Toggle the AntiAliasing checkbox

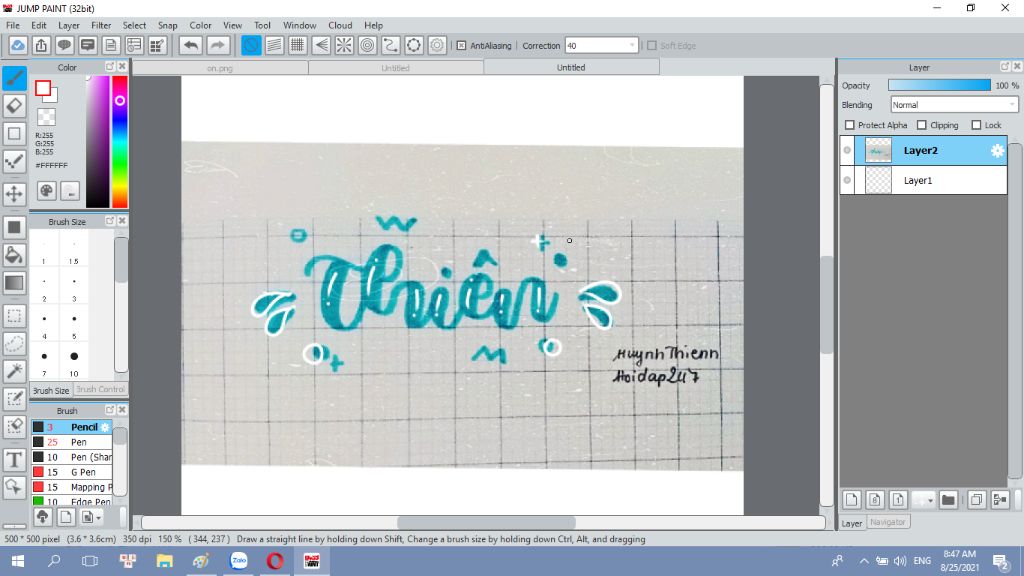(461, 46)
